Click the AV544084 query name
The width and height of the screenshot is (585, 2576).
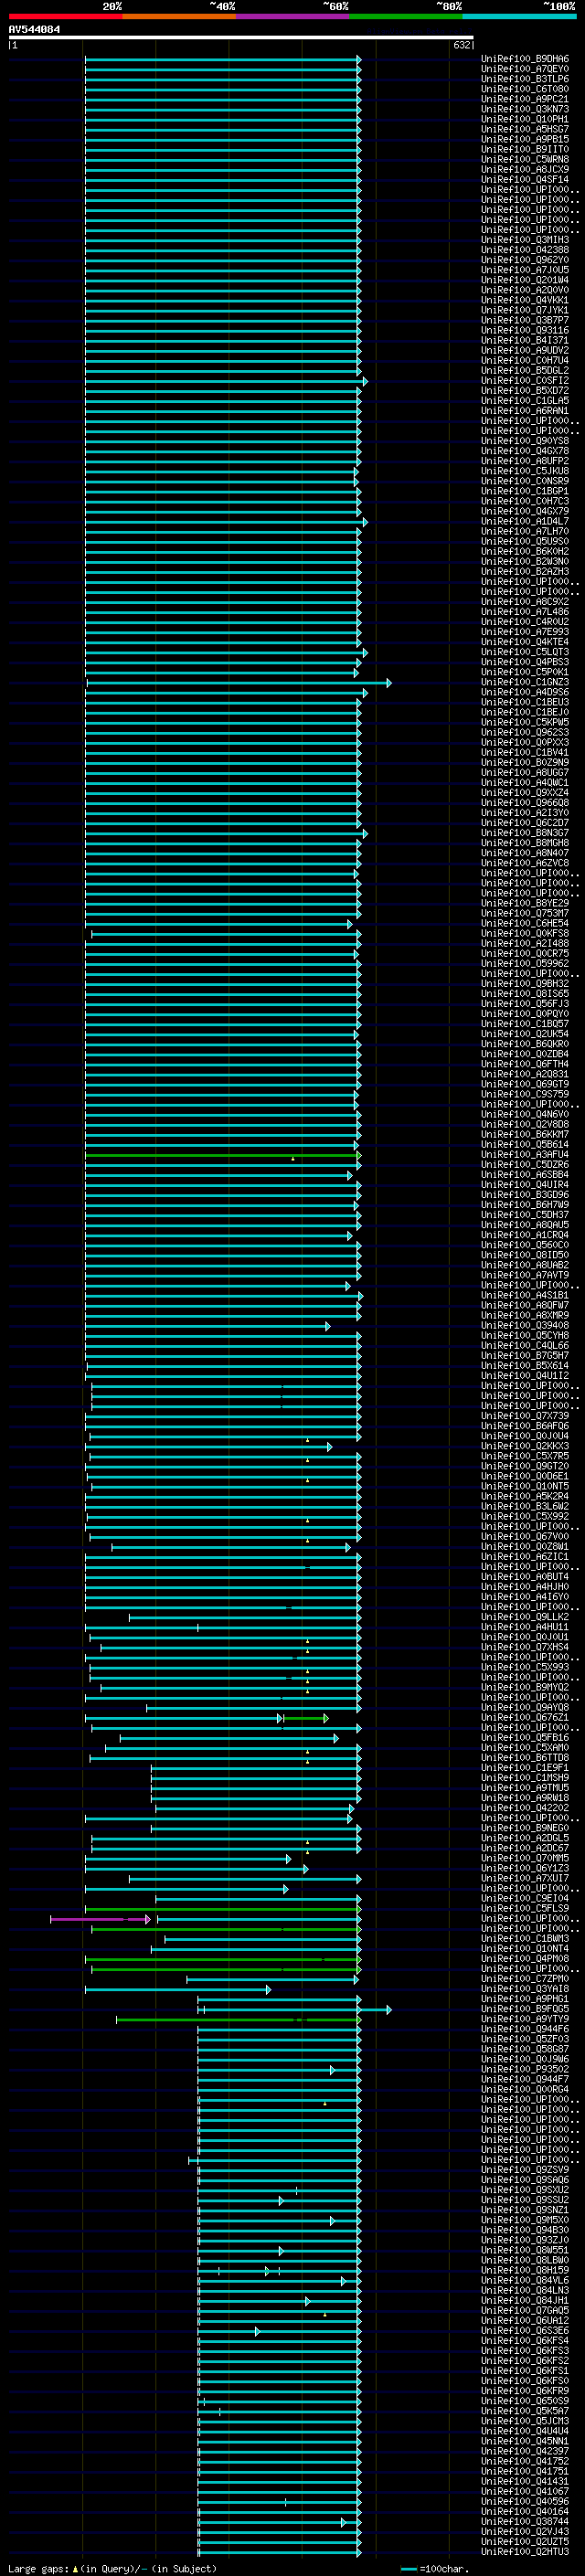tap(34, 30)
